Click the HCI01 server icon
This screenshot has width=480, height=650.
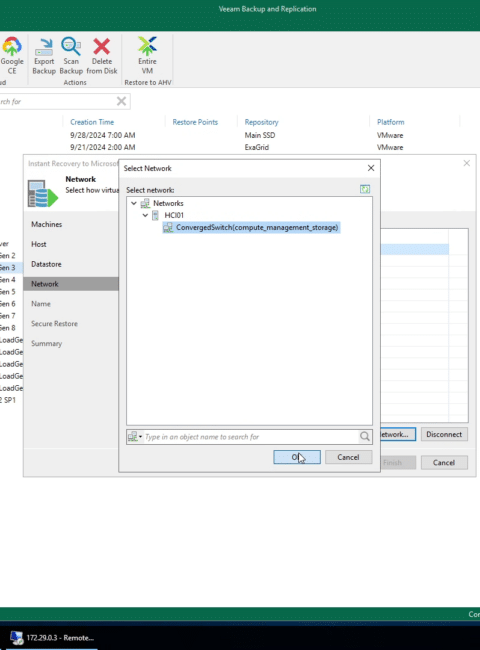[155, 215]
